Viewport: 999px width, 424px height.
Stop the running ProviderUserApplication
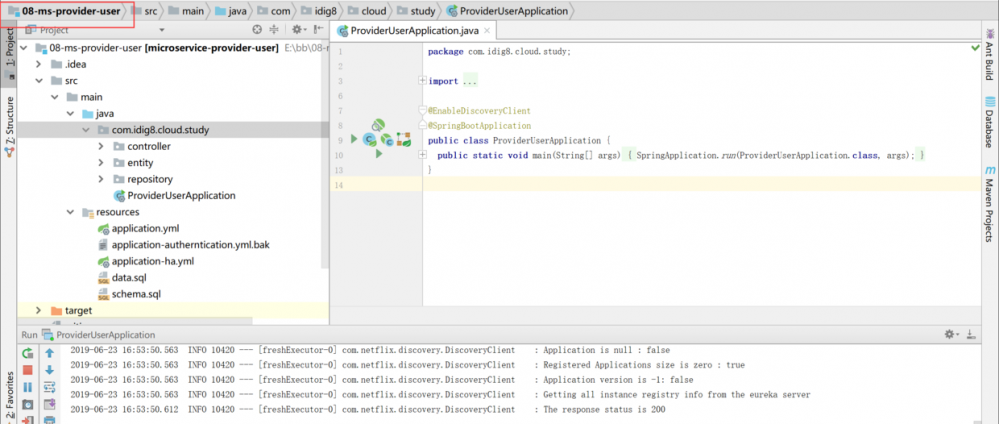tap(27, 370)
